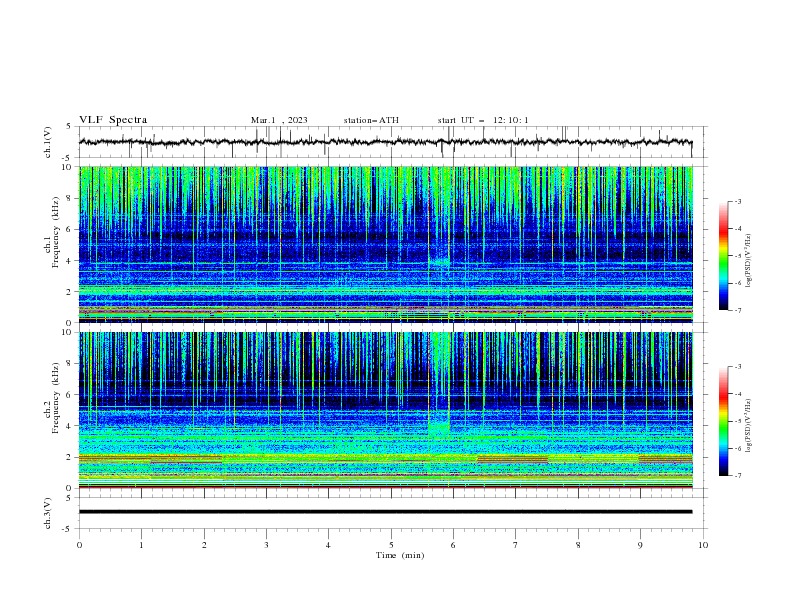Click the 'start UT = 12:10:1' text
The width and height of the screenshot is (792, 612).
pyautogui.click(x=483, y=120)
